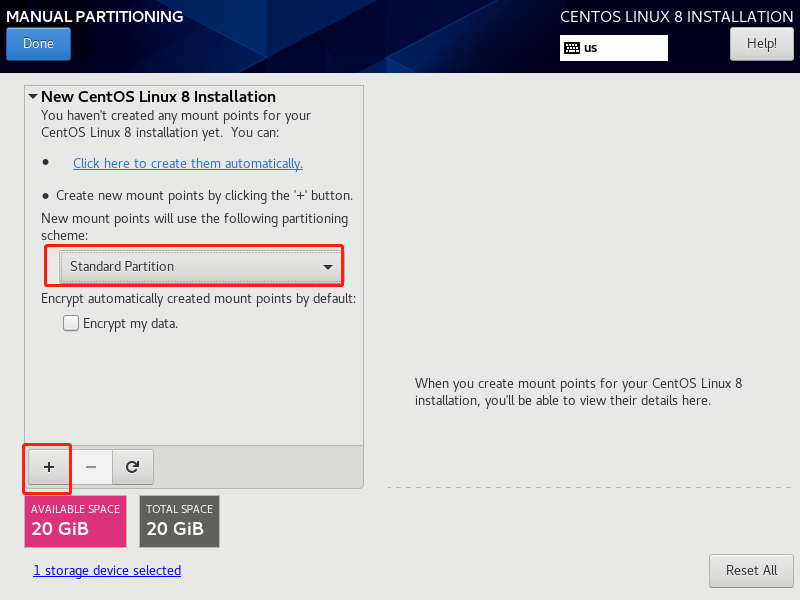This screenshot has width=800, height=600.
Task: Open the Help! button
Action: click(x=761, y=44)
